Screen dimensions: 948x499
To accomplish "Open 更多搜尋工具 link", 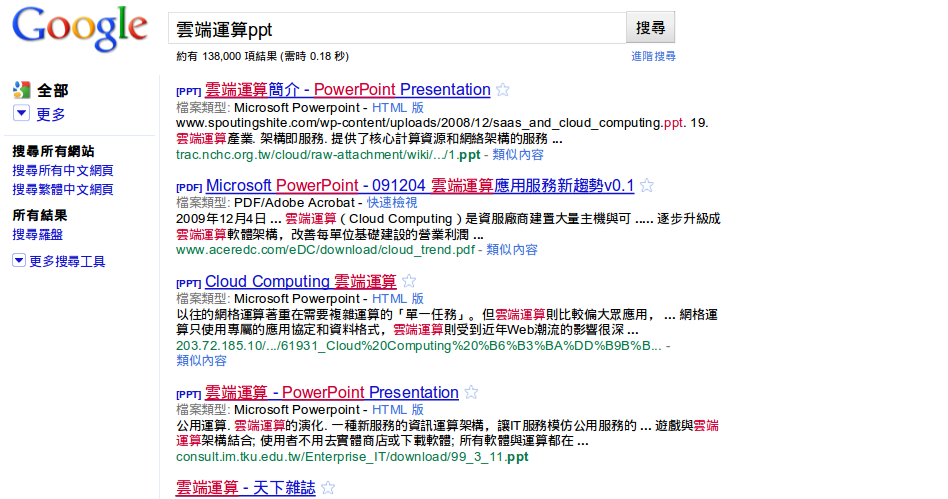I will pos(67,261).
